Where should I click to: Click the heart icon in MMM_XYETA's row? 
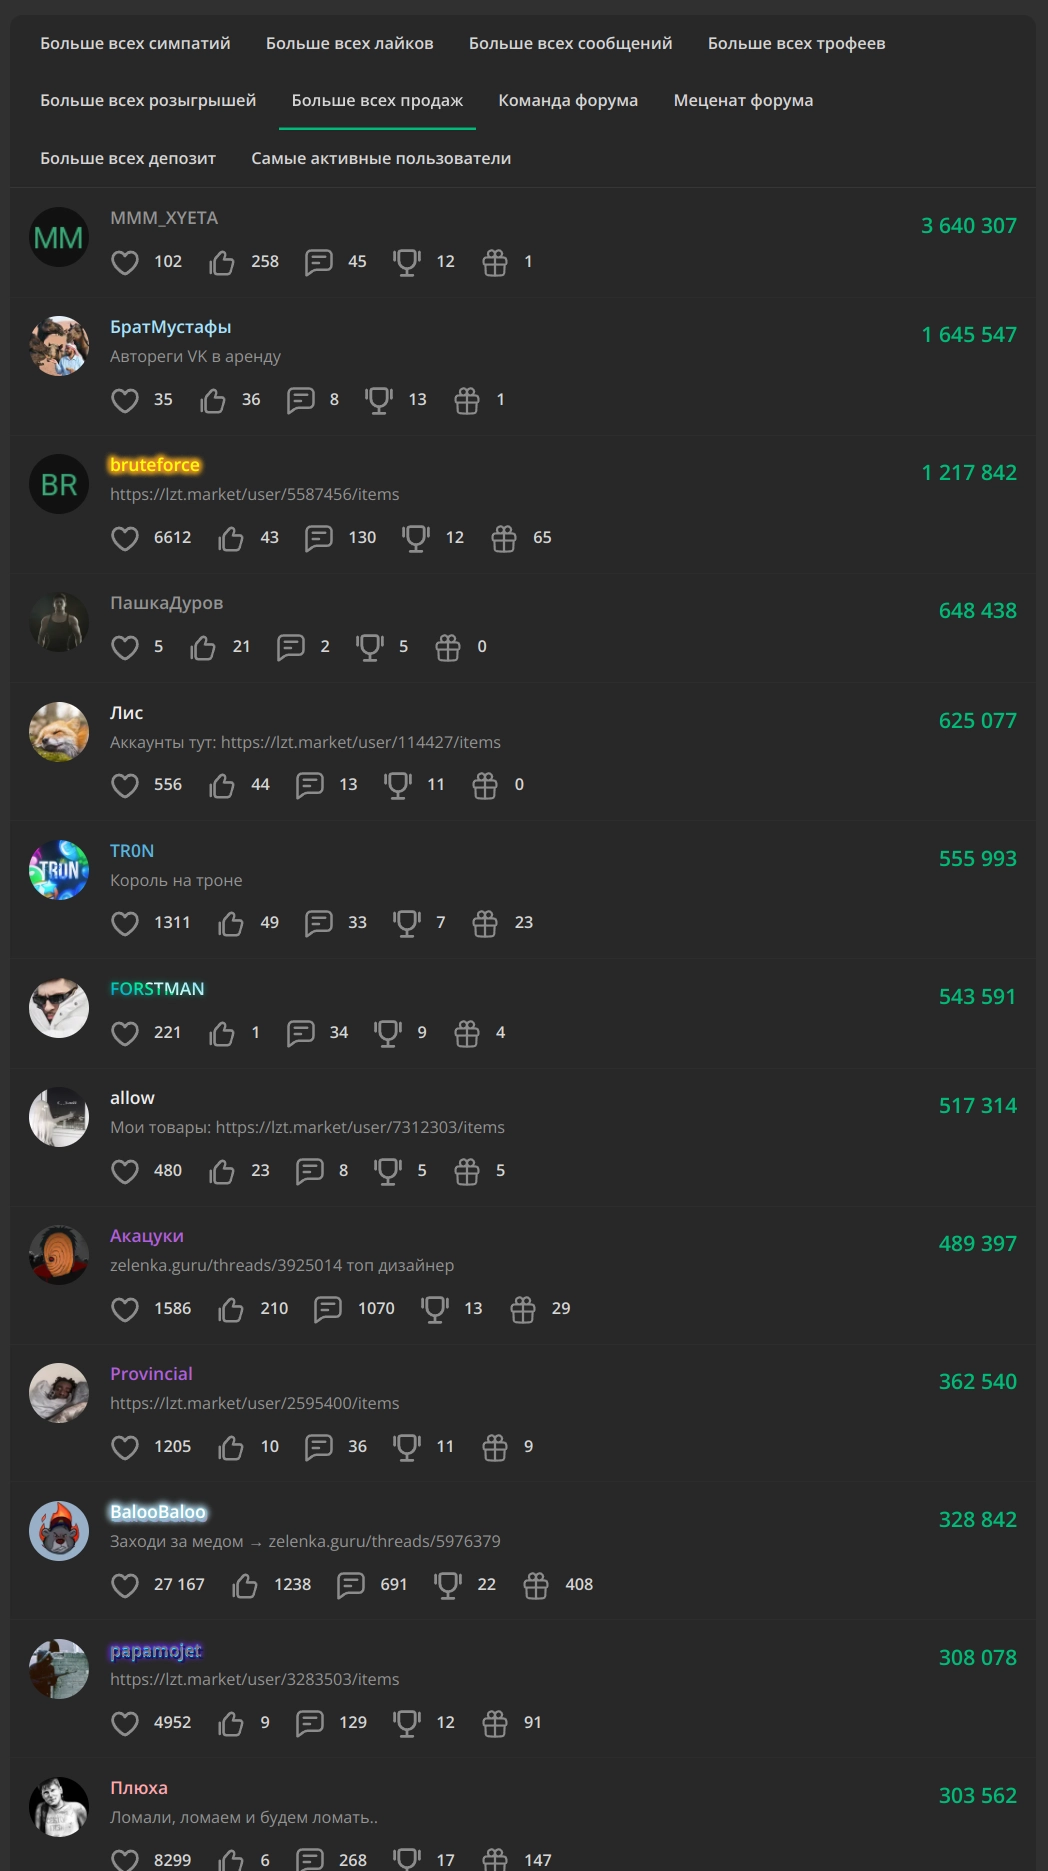pos(125,262)
